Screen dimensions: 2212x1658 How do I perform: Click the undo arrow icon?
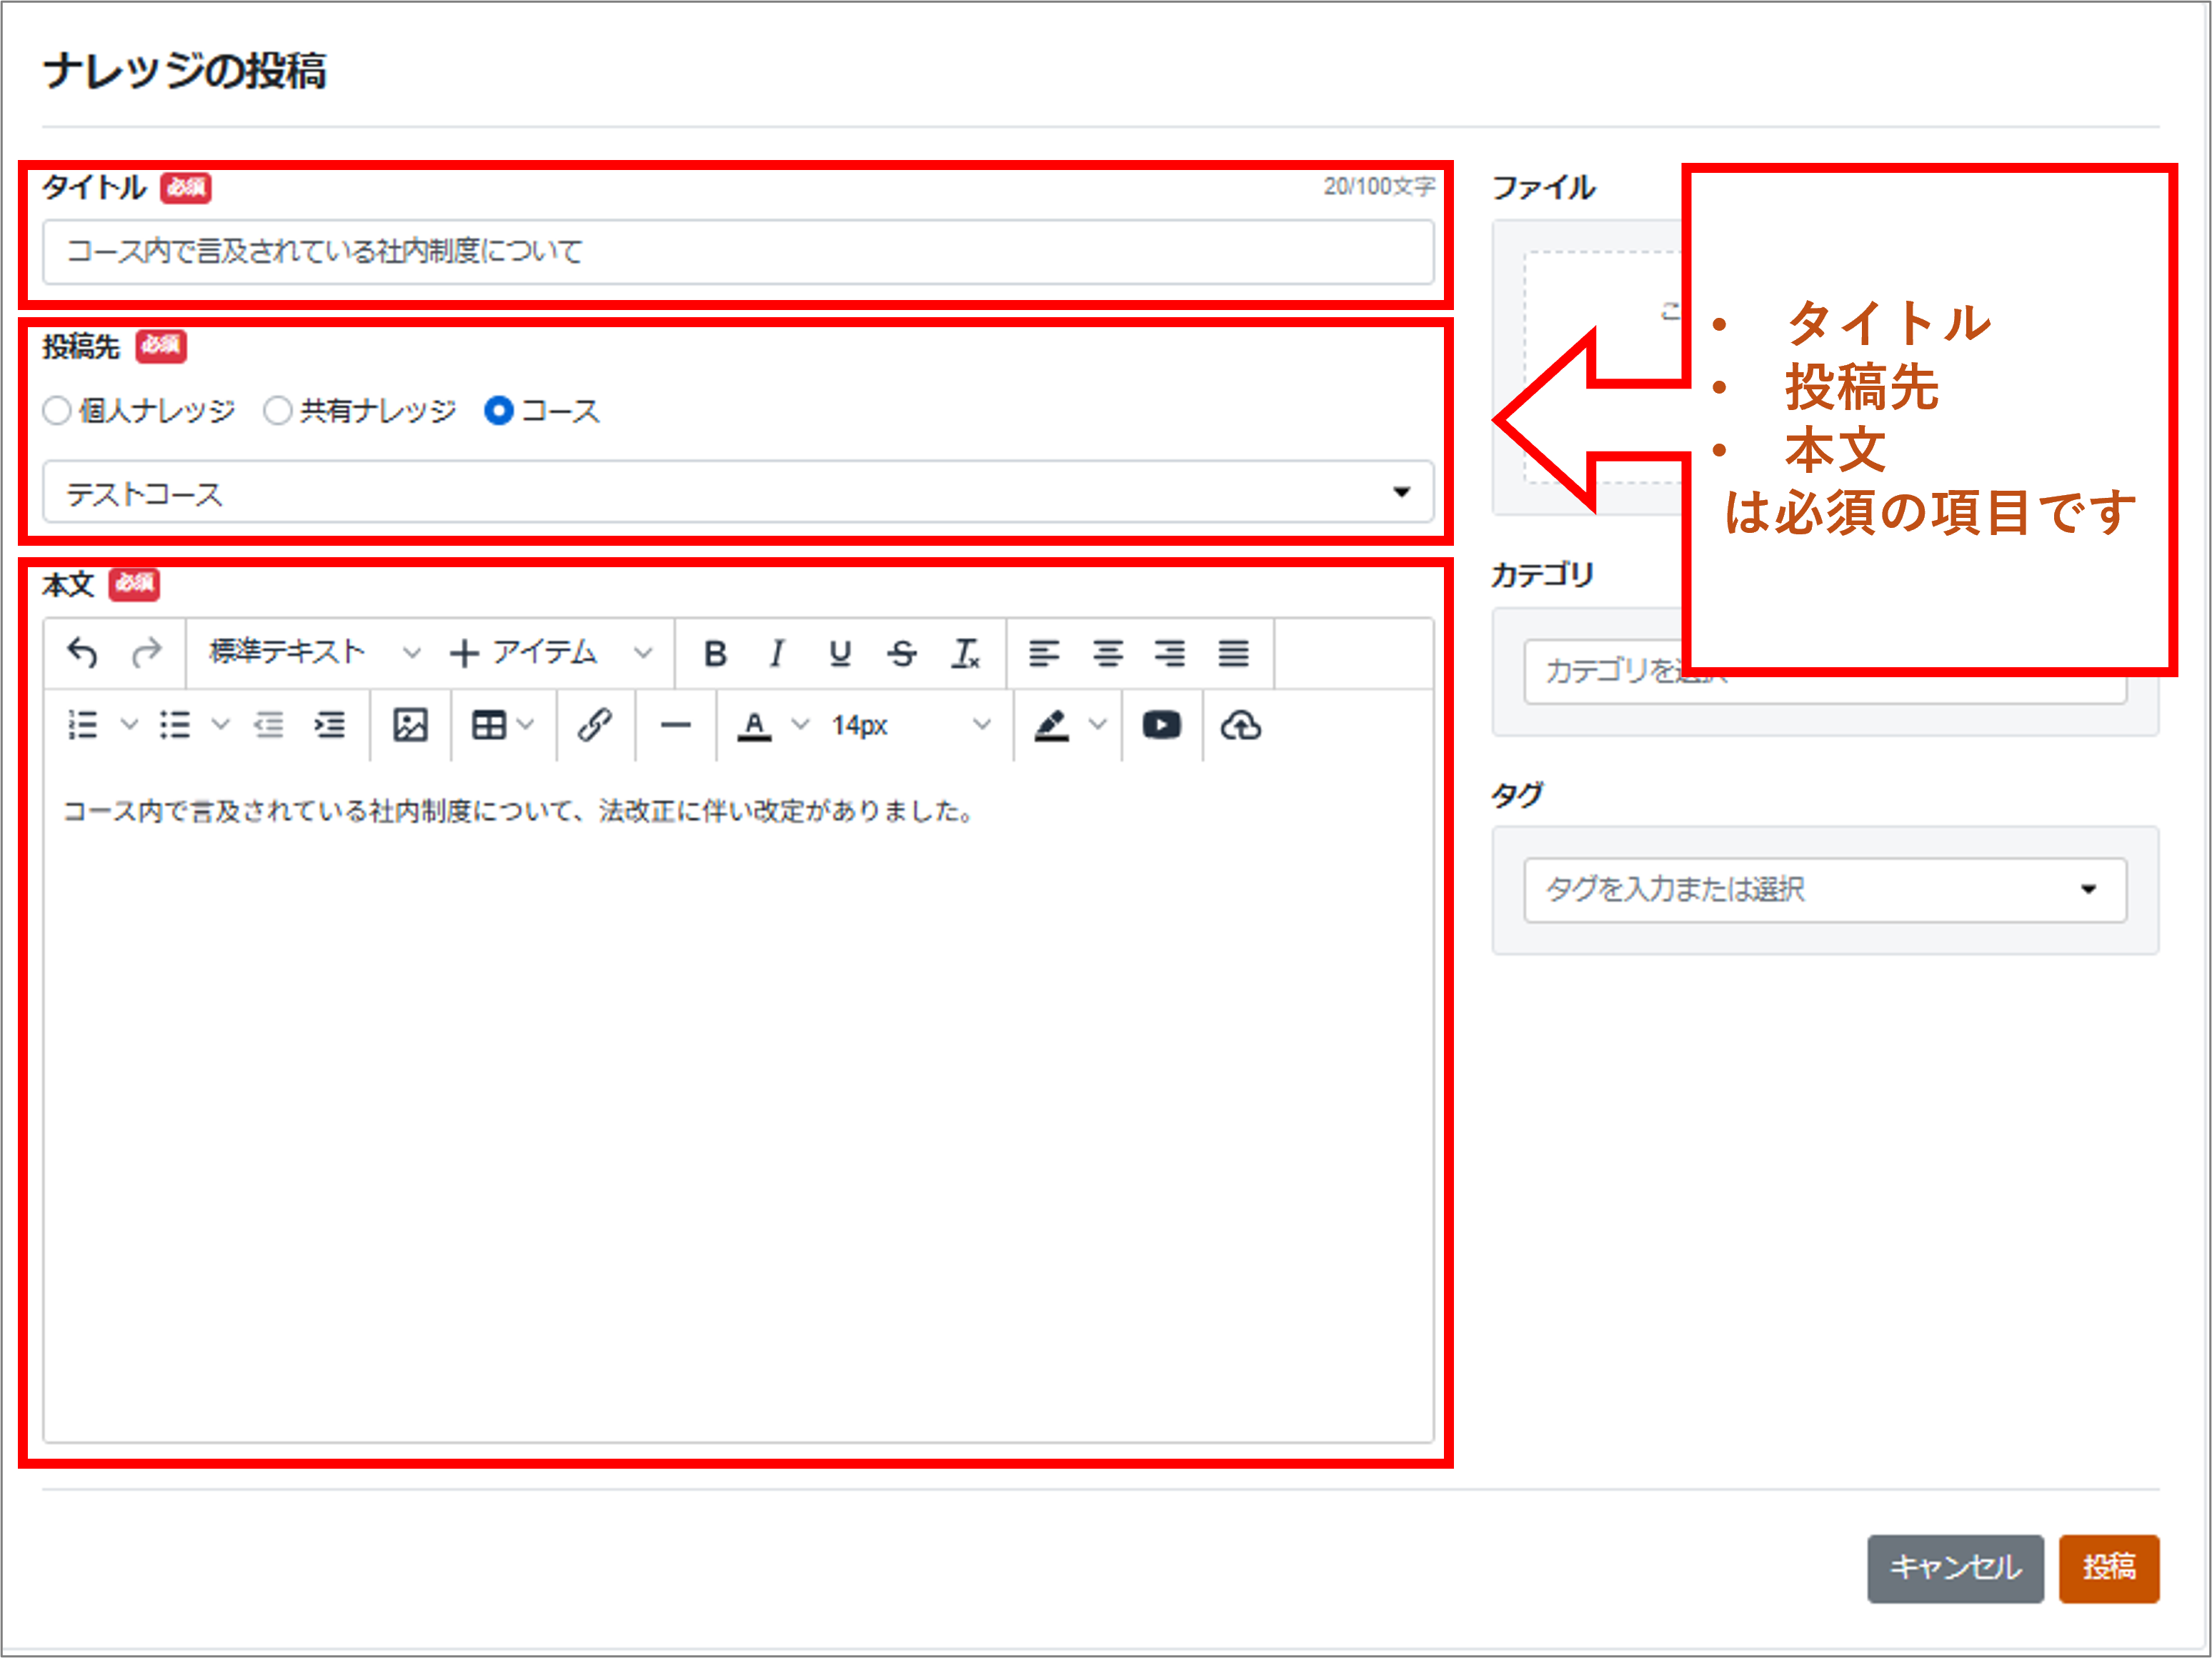click(82, 653)
